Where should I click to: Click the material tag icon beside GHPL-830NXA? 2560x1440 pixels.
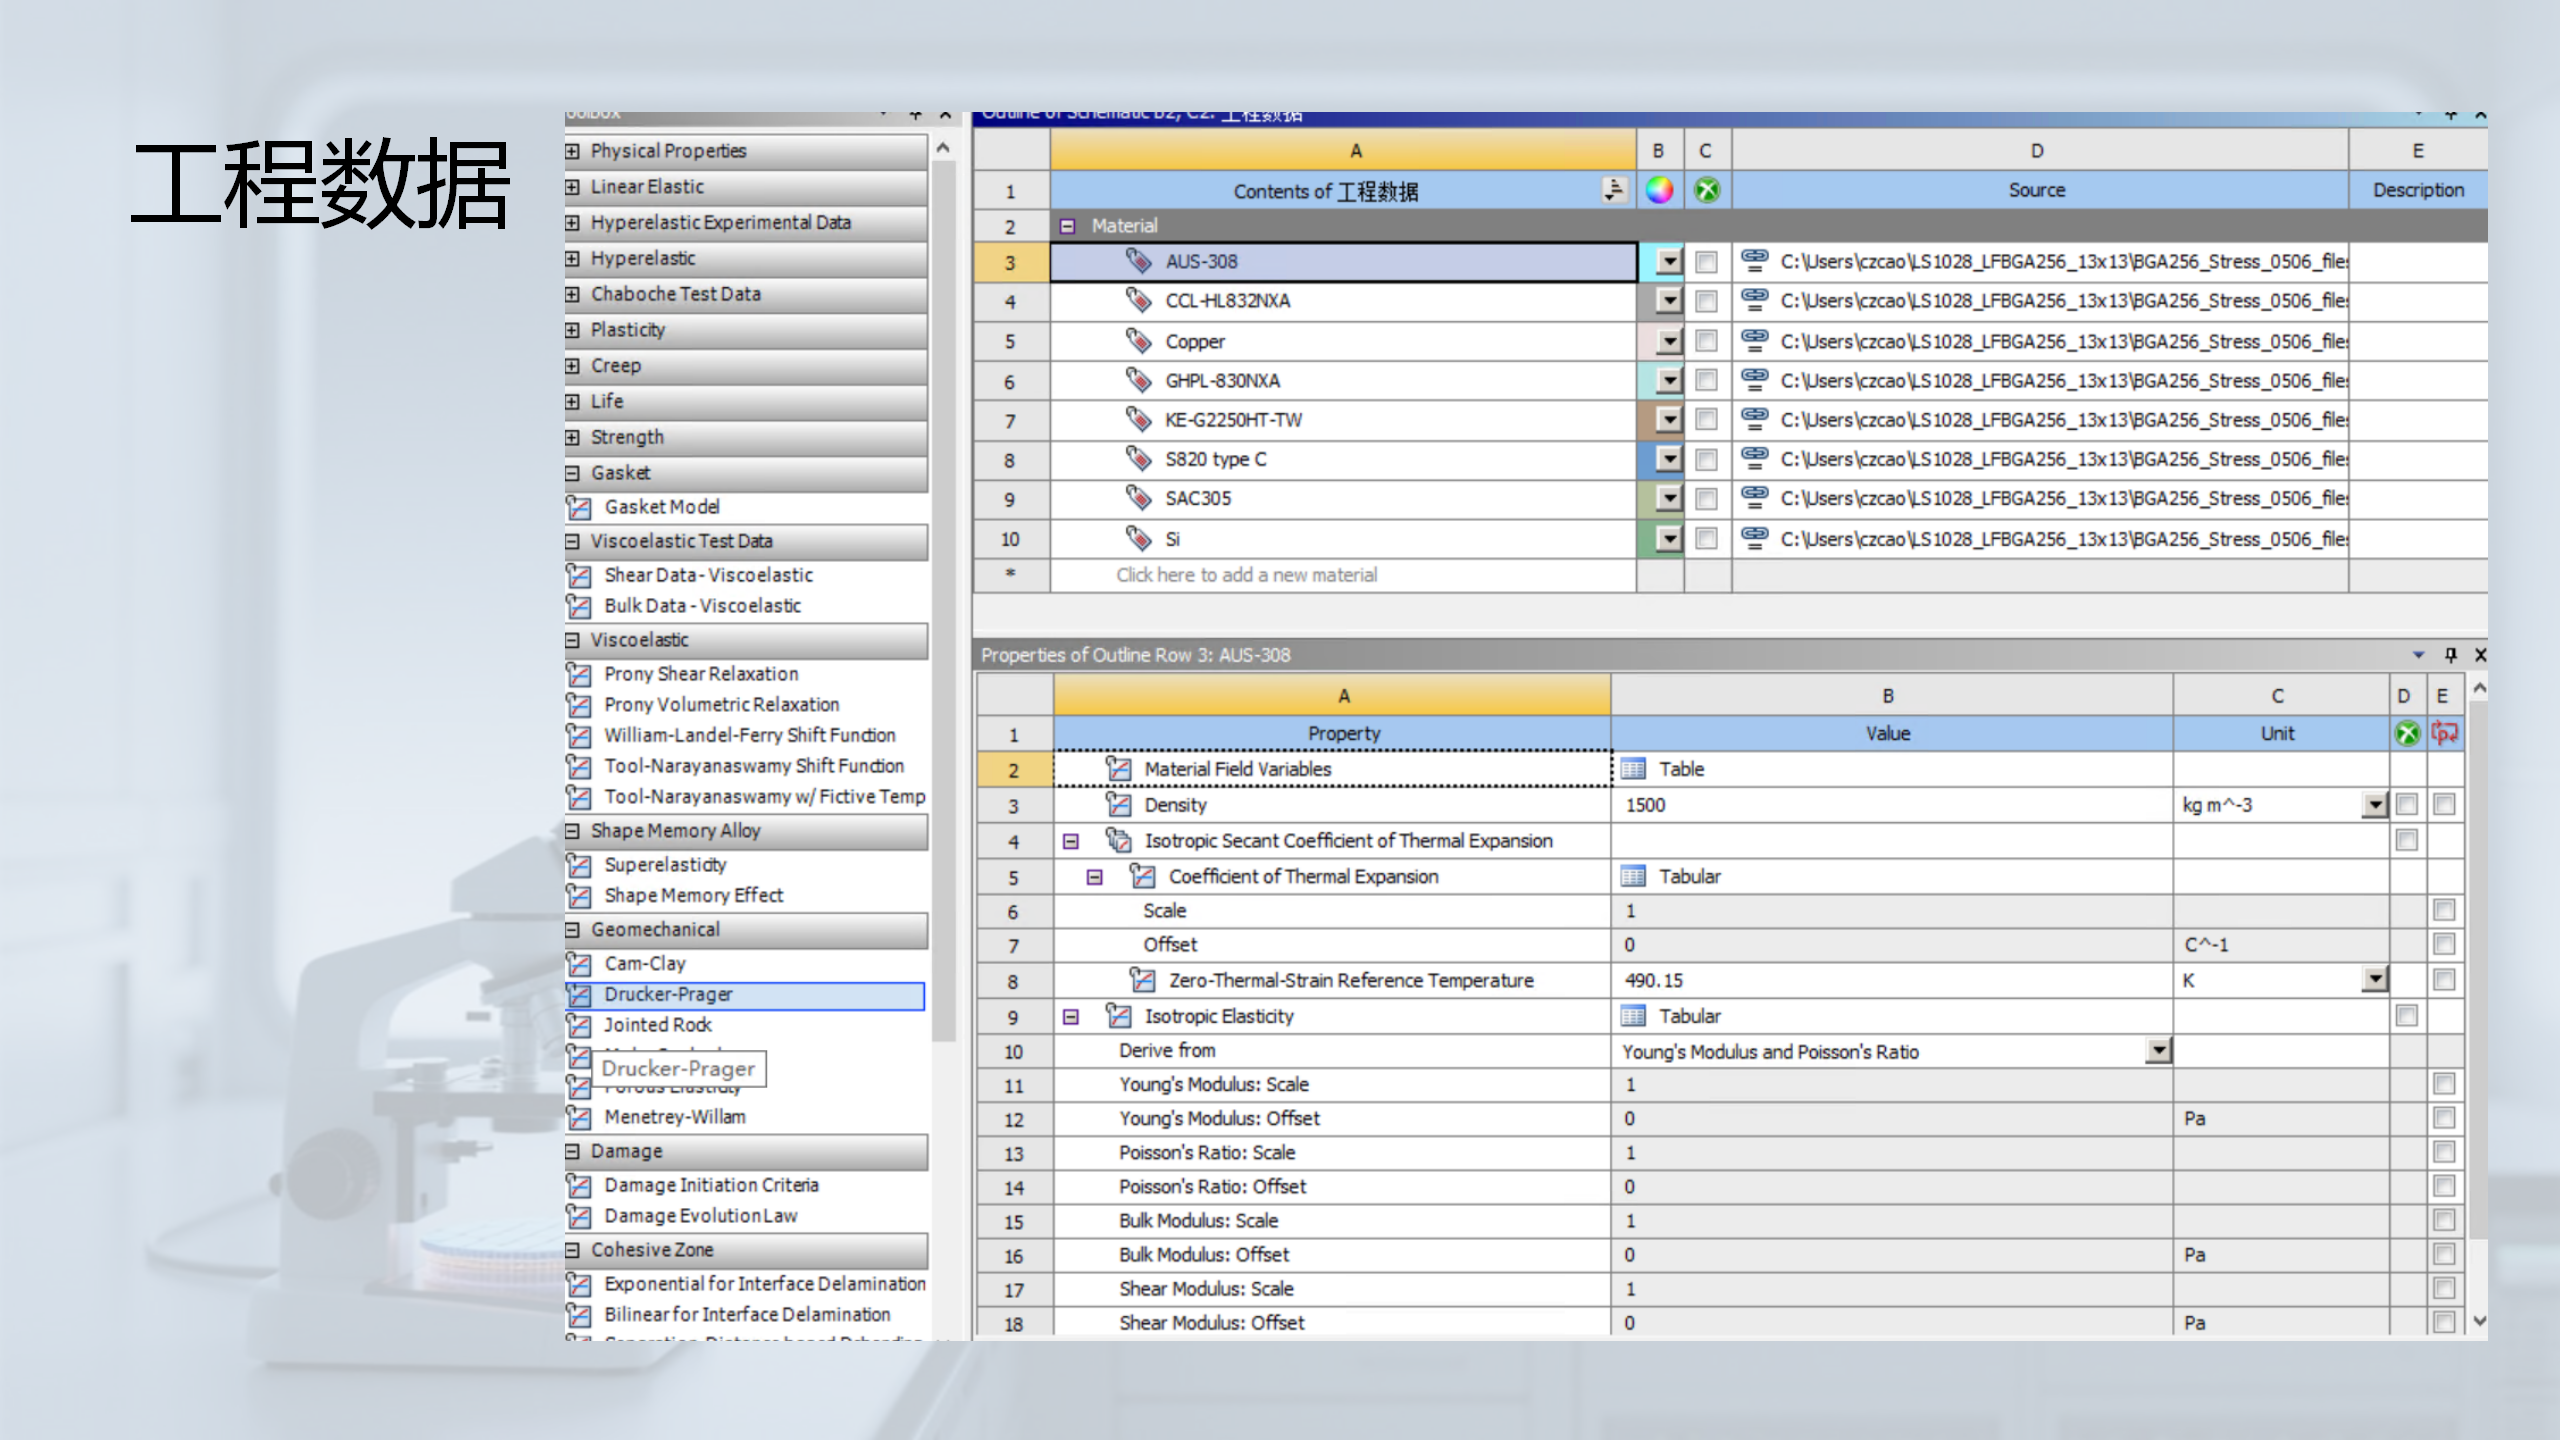[x=1138, y=380]
